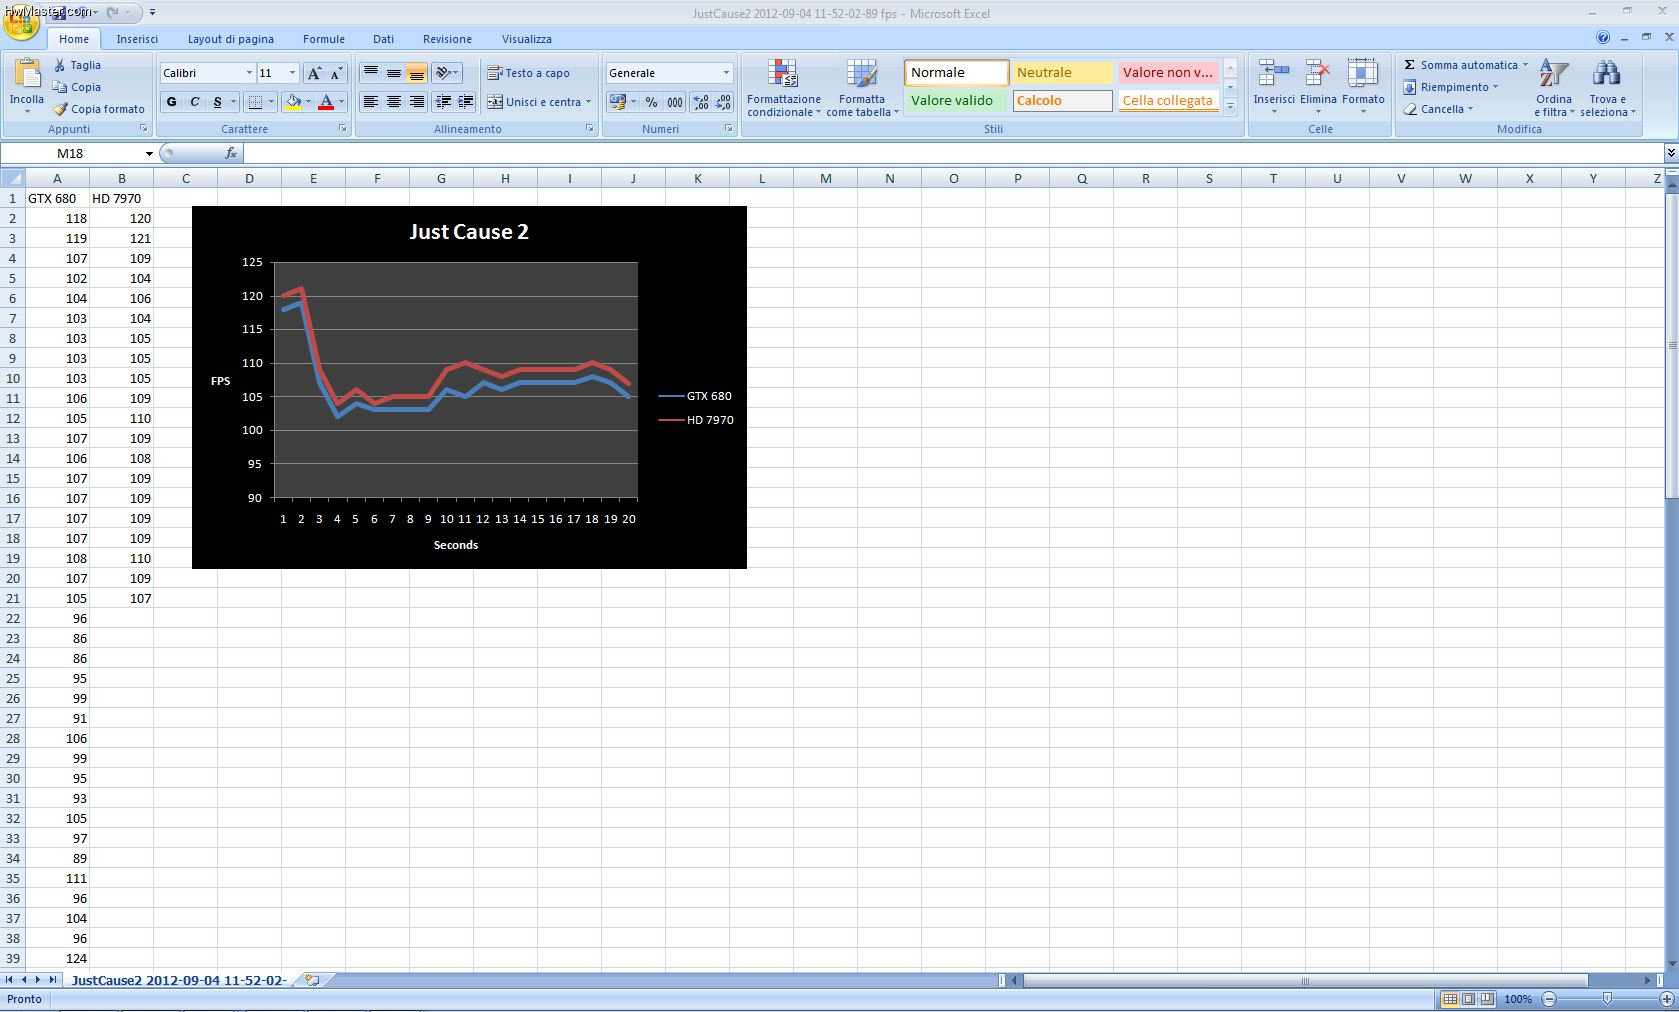Activate the Copia formato paintbrush
1679x1012 pixels.
61,109
